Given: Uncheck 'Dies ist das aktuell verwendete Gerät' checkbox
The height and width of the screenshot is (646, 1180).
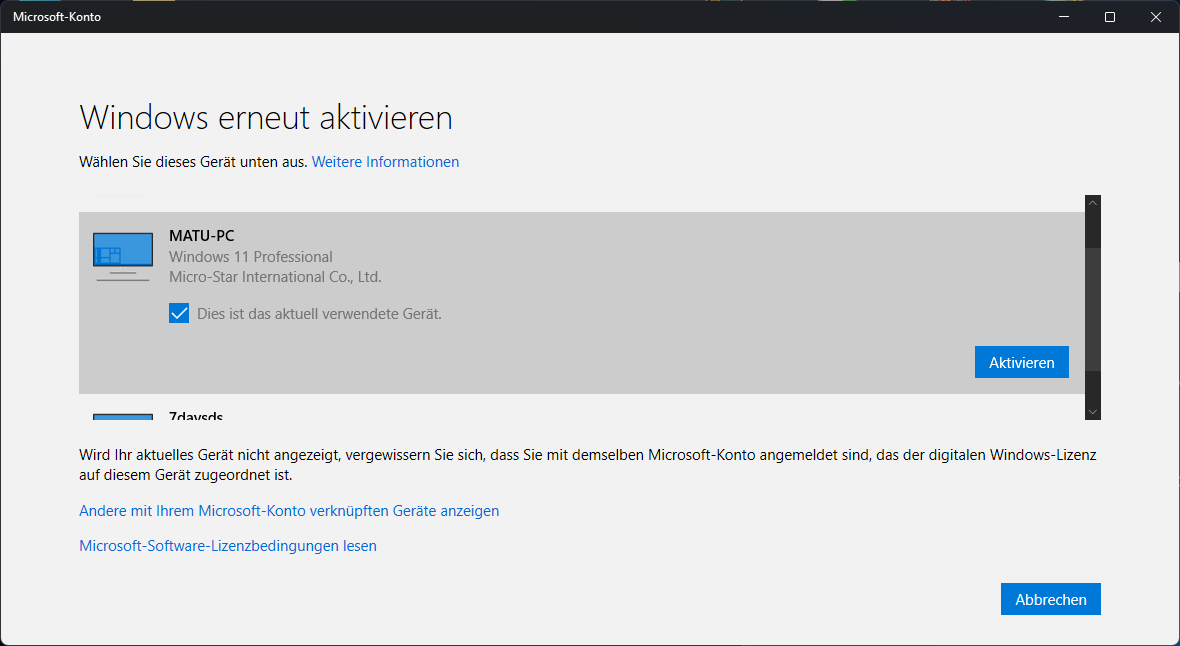Looking at the screenshot, I should click(179, 313).
